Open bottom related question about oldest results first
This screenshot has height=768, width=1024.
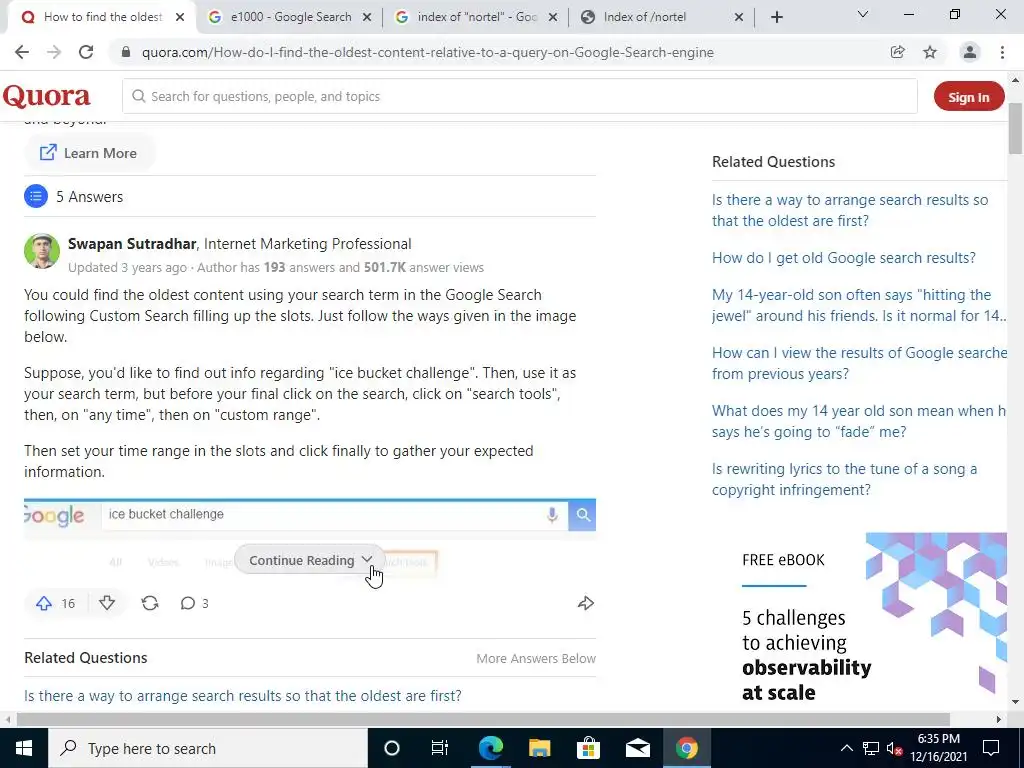click(x=243, y=696)
